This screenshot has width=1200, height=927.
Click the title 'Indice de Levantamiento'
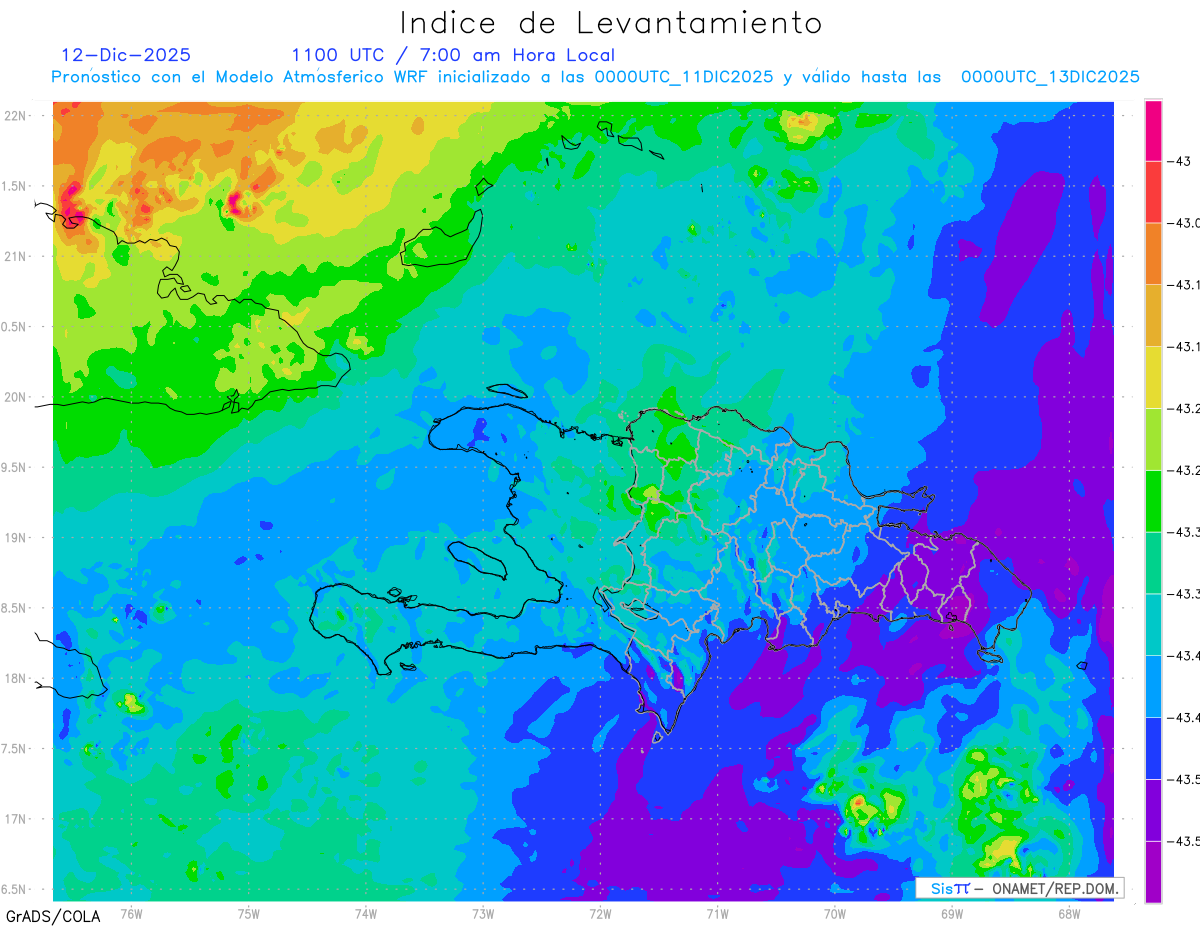click(x=611, y=23)
